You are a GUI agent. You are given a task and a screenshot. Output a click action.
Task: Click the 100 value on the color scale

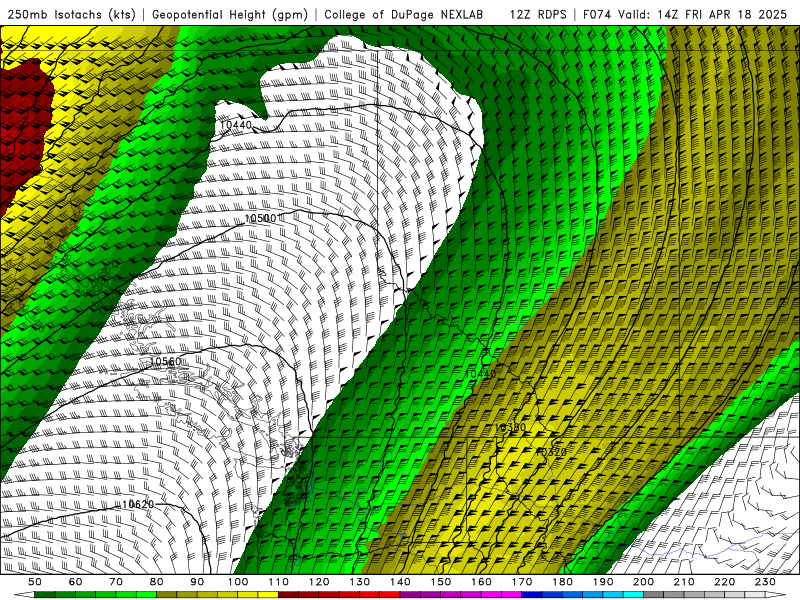[238, 582]
